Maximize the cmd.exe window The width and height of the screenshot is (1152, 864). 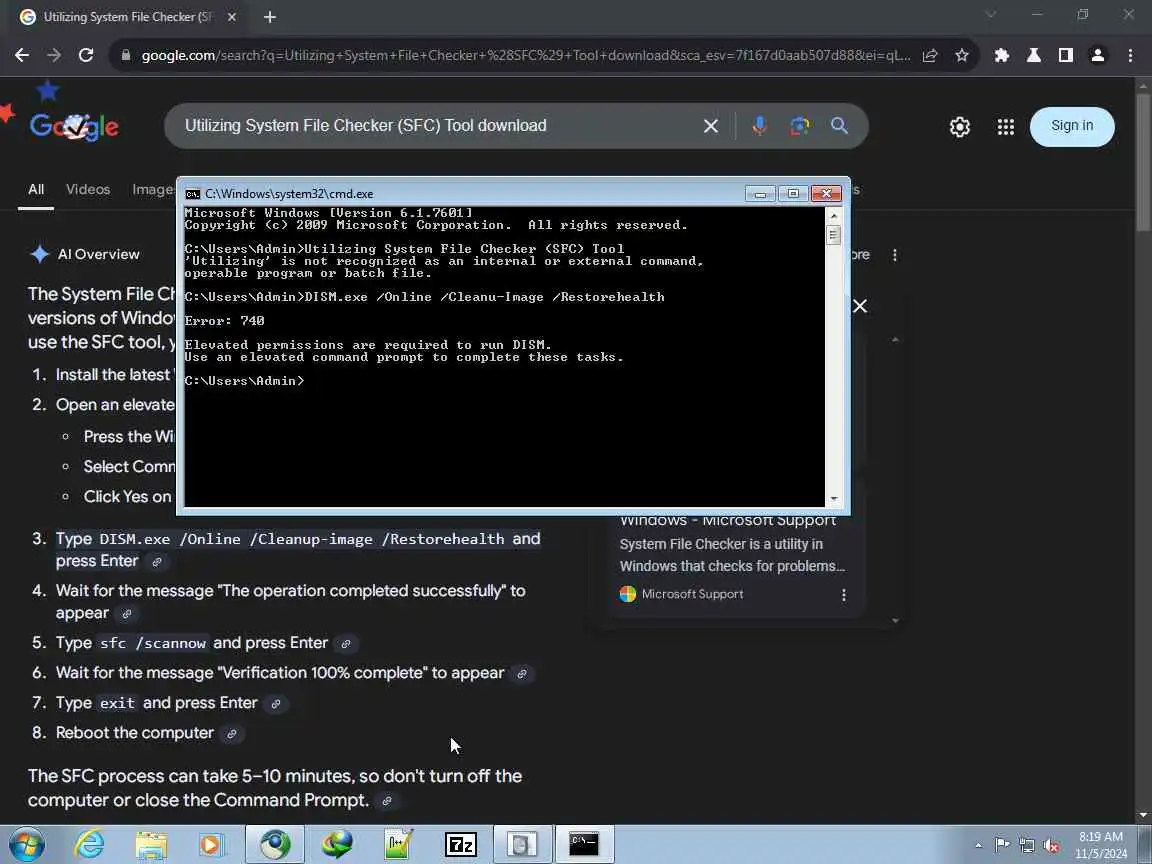pyautogui.click(x=793, y=193)
